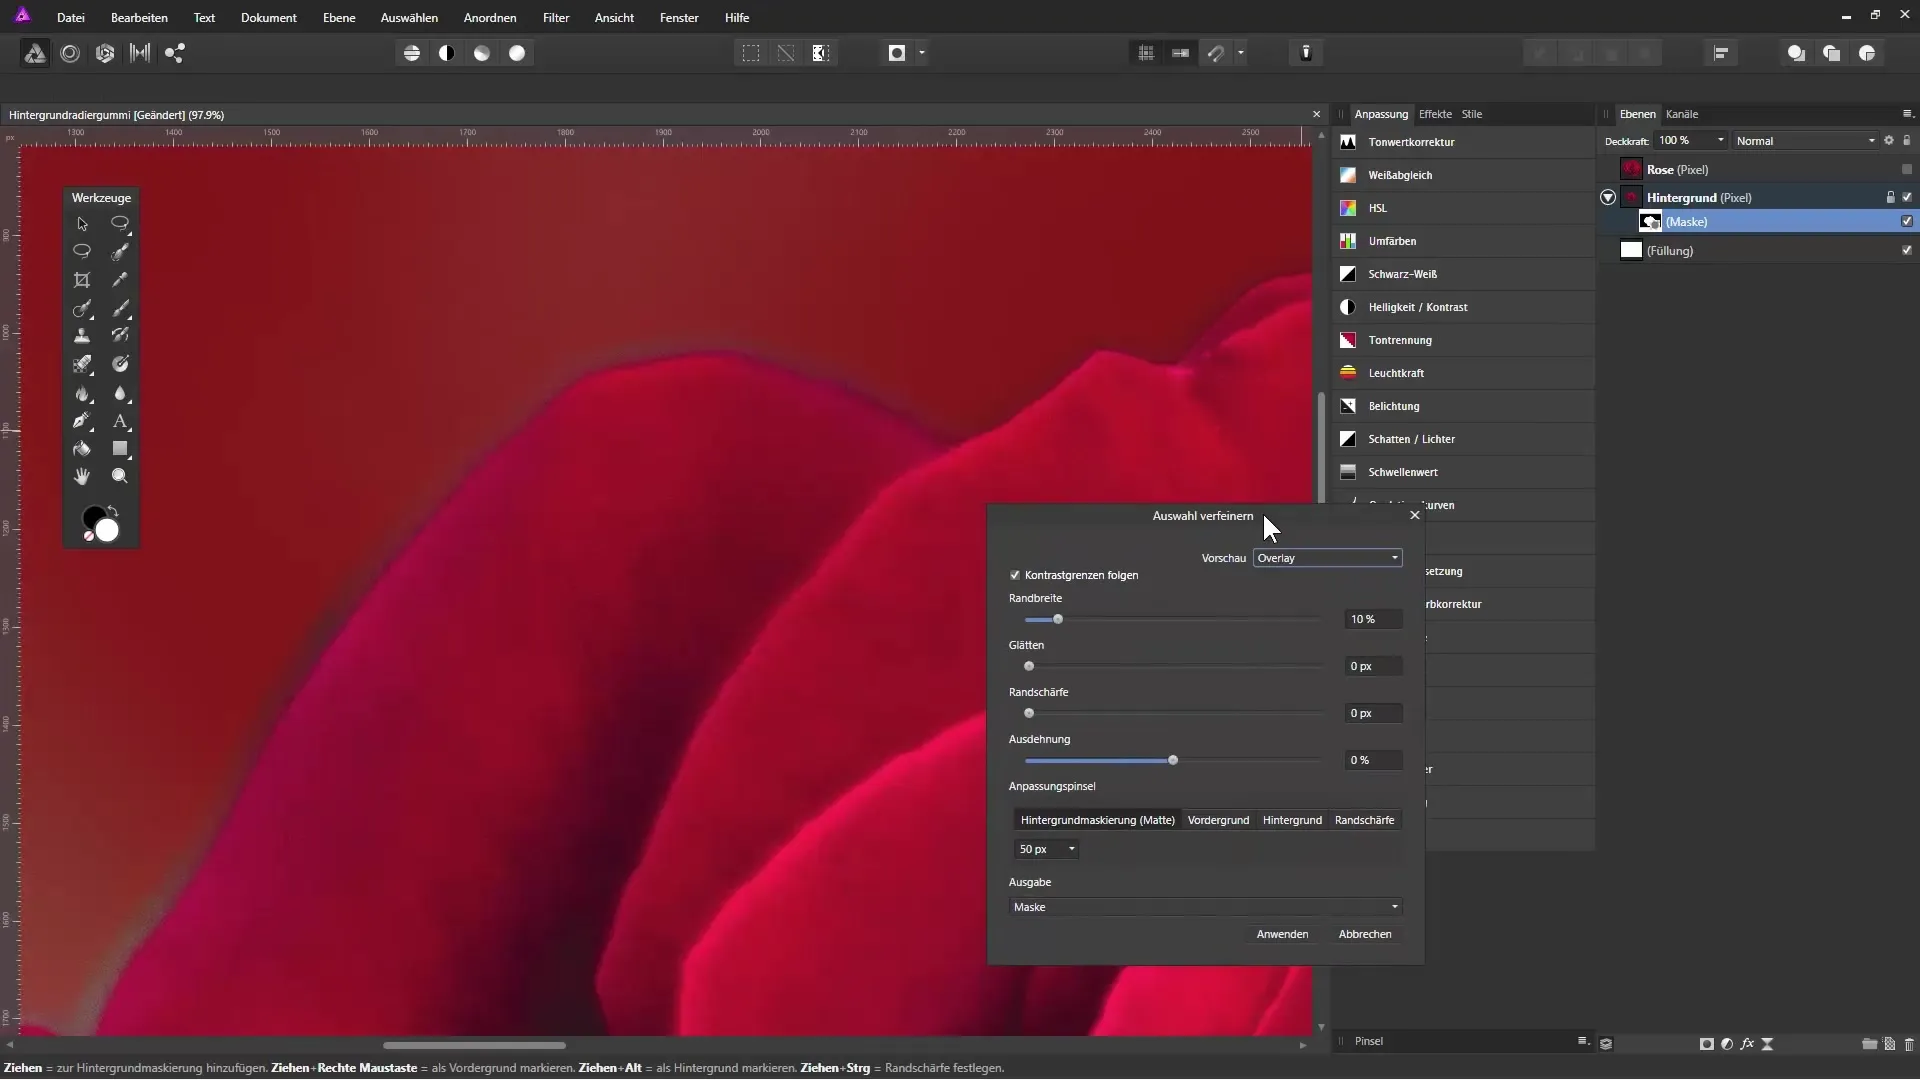Switch to the Stile tab
Image resolution: width=1920 pixels, height=1080 pixels.
(x=1472, y=114)
